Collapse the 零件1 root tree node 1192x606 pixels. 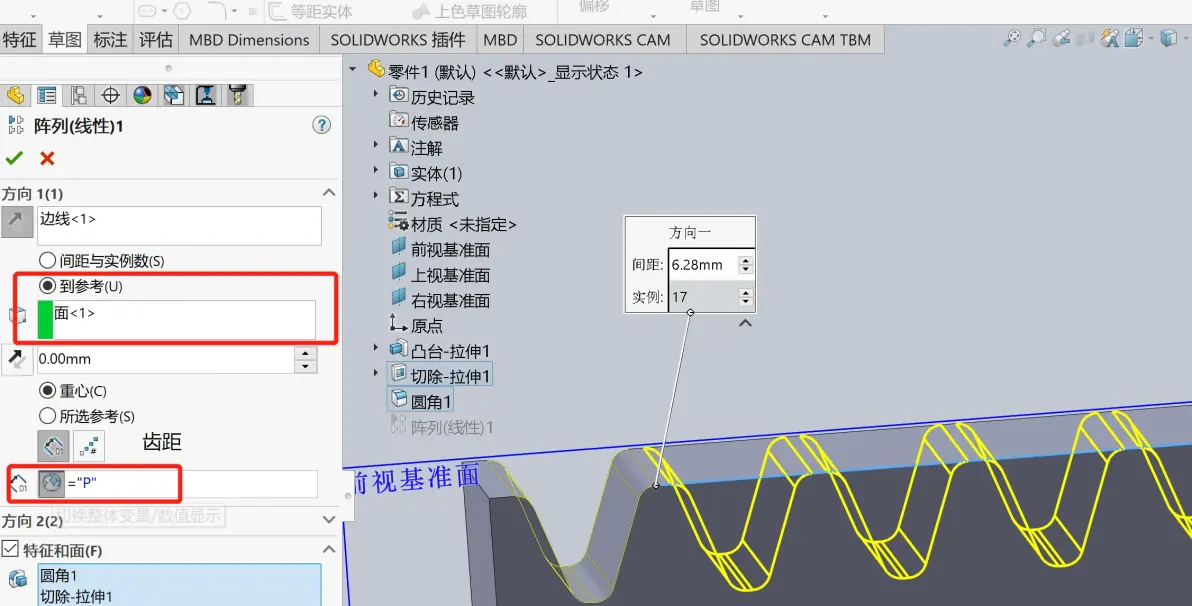point(353,69)
